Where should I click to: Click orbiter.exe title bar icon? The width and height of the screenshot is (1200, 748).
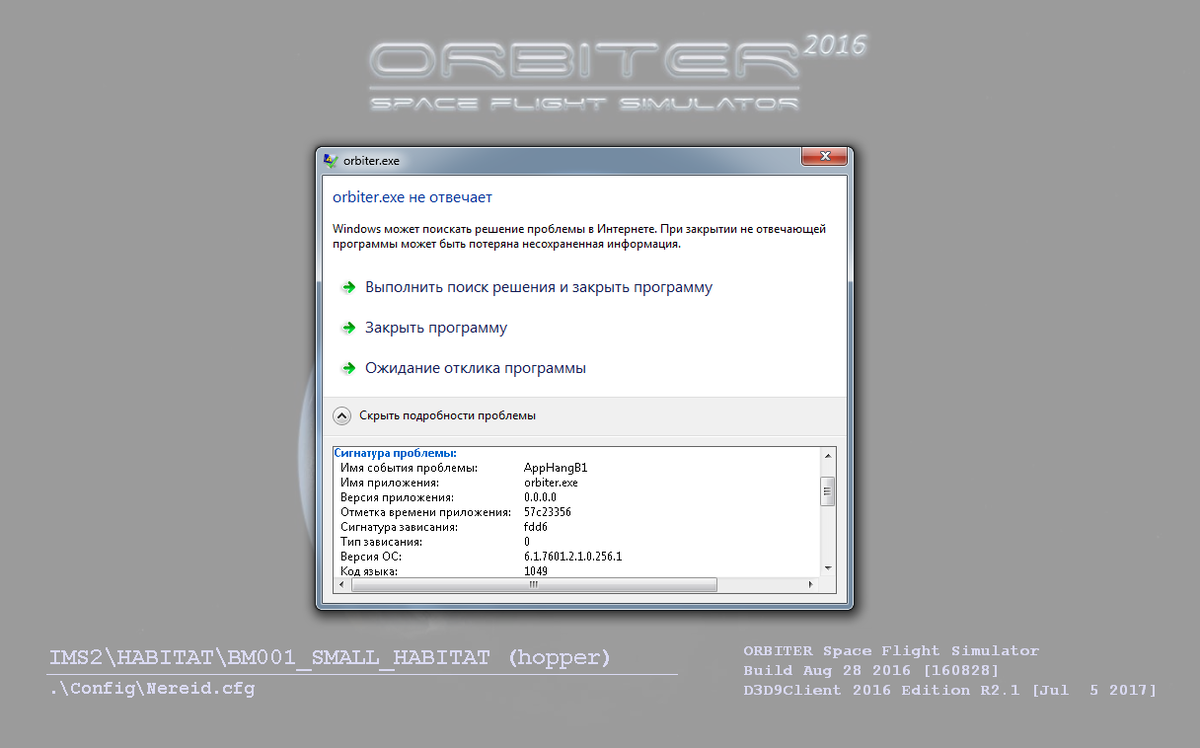(x=331, y=160)
